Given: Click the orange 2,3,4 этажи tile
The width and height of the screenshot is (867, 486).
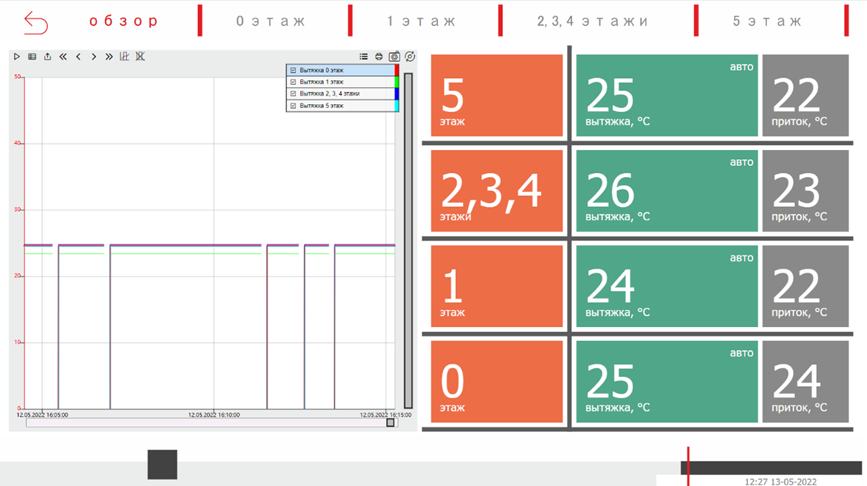Looking at the screenshot, I should 496,190.
